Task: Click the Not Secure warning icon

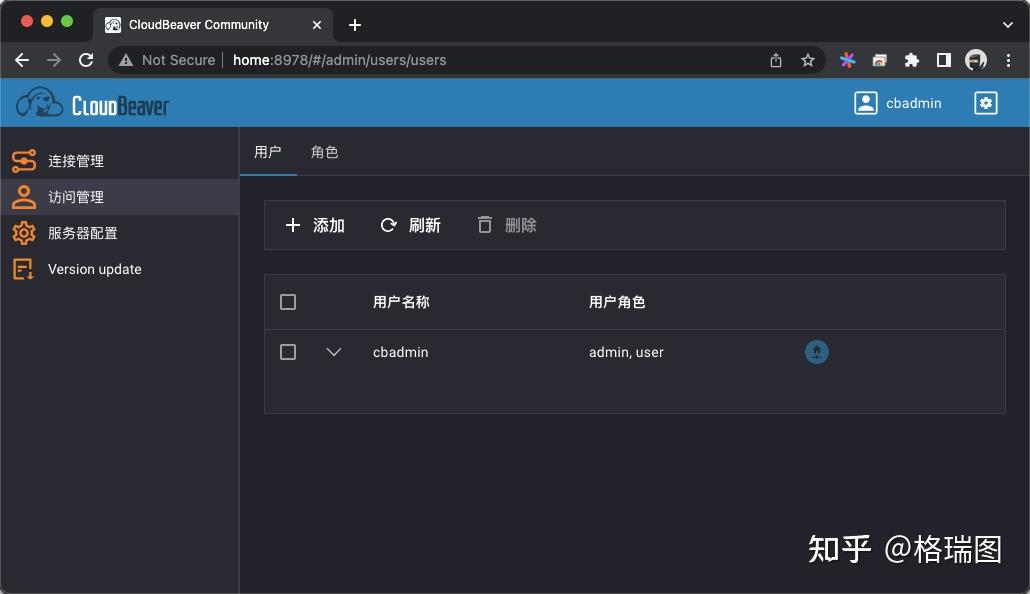Action: (126, 60)
